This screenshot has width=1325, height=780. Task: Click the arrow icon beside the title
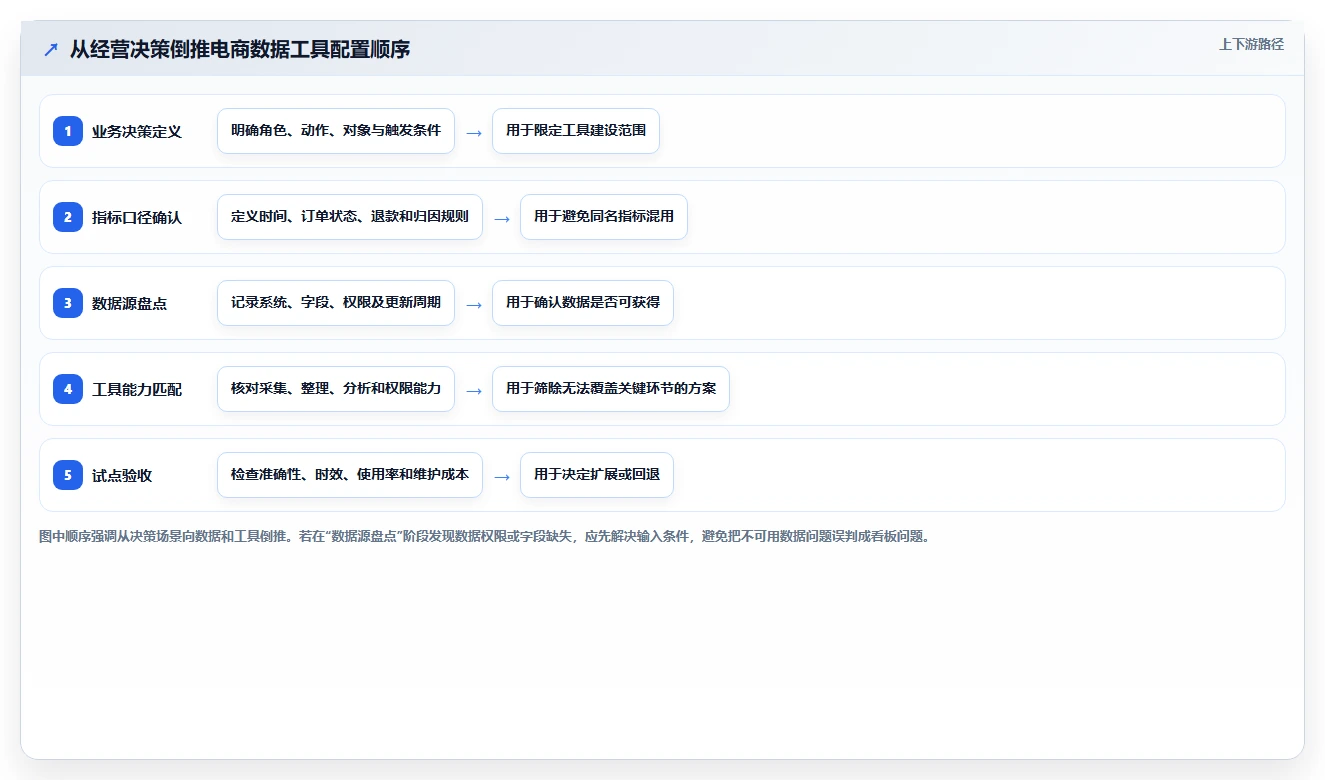(x=51, y=49)
